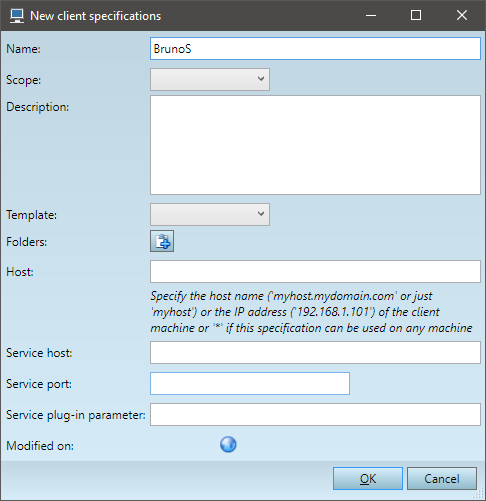Close the New client specifications dialog

(x=462, y=15)
